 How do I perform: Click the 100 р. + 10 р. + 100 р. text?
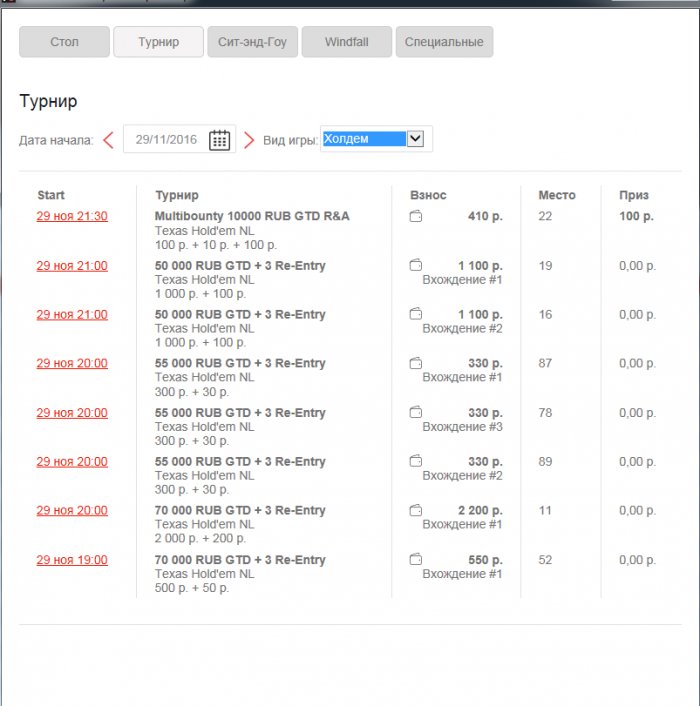(x=216, y=245)
